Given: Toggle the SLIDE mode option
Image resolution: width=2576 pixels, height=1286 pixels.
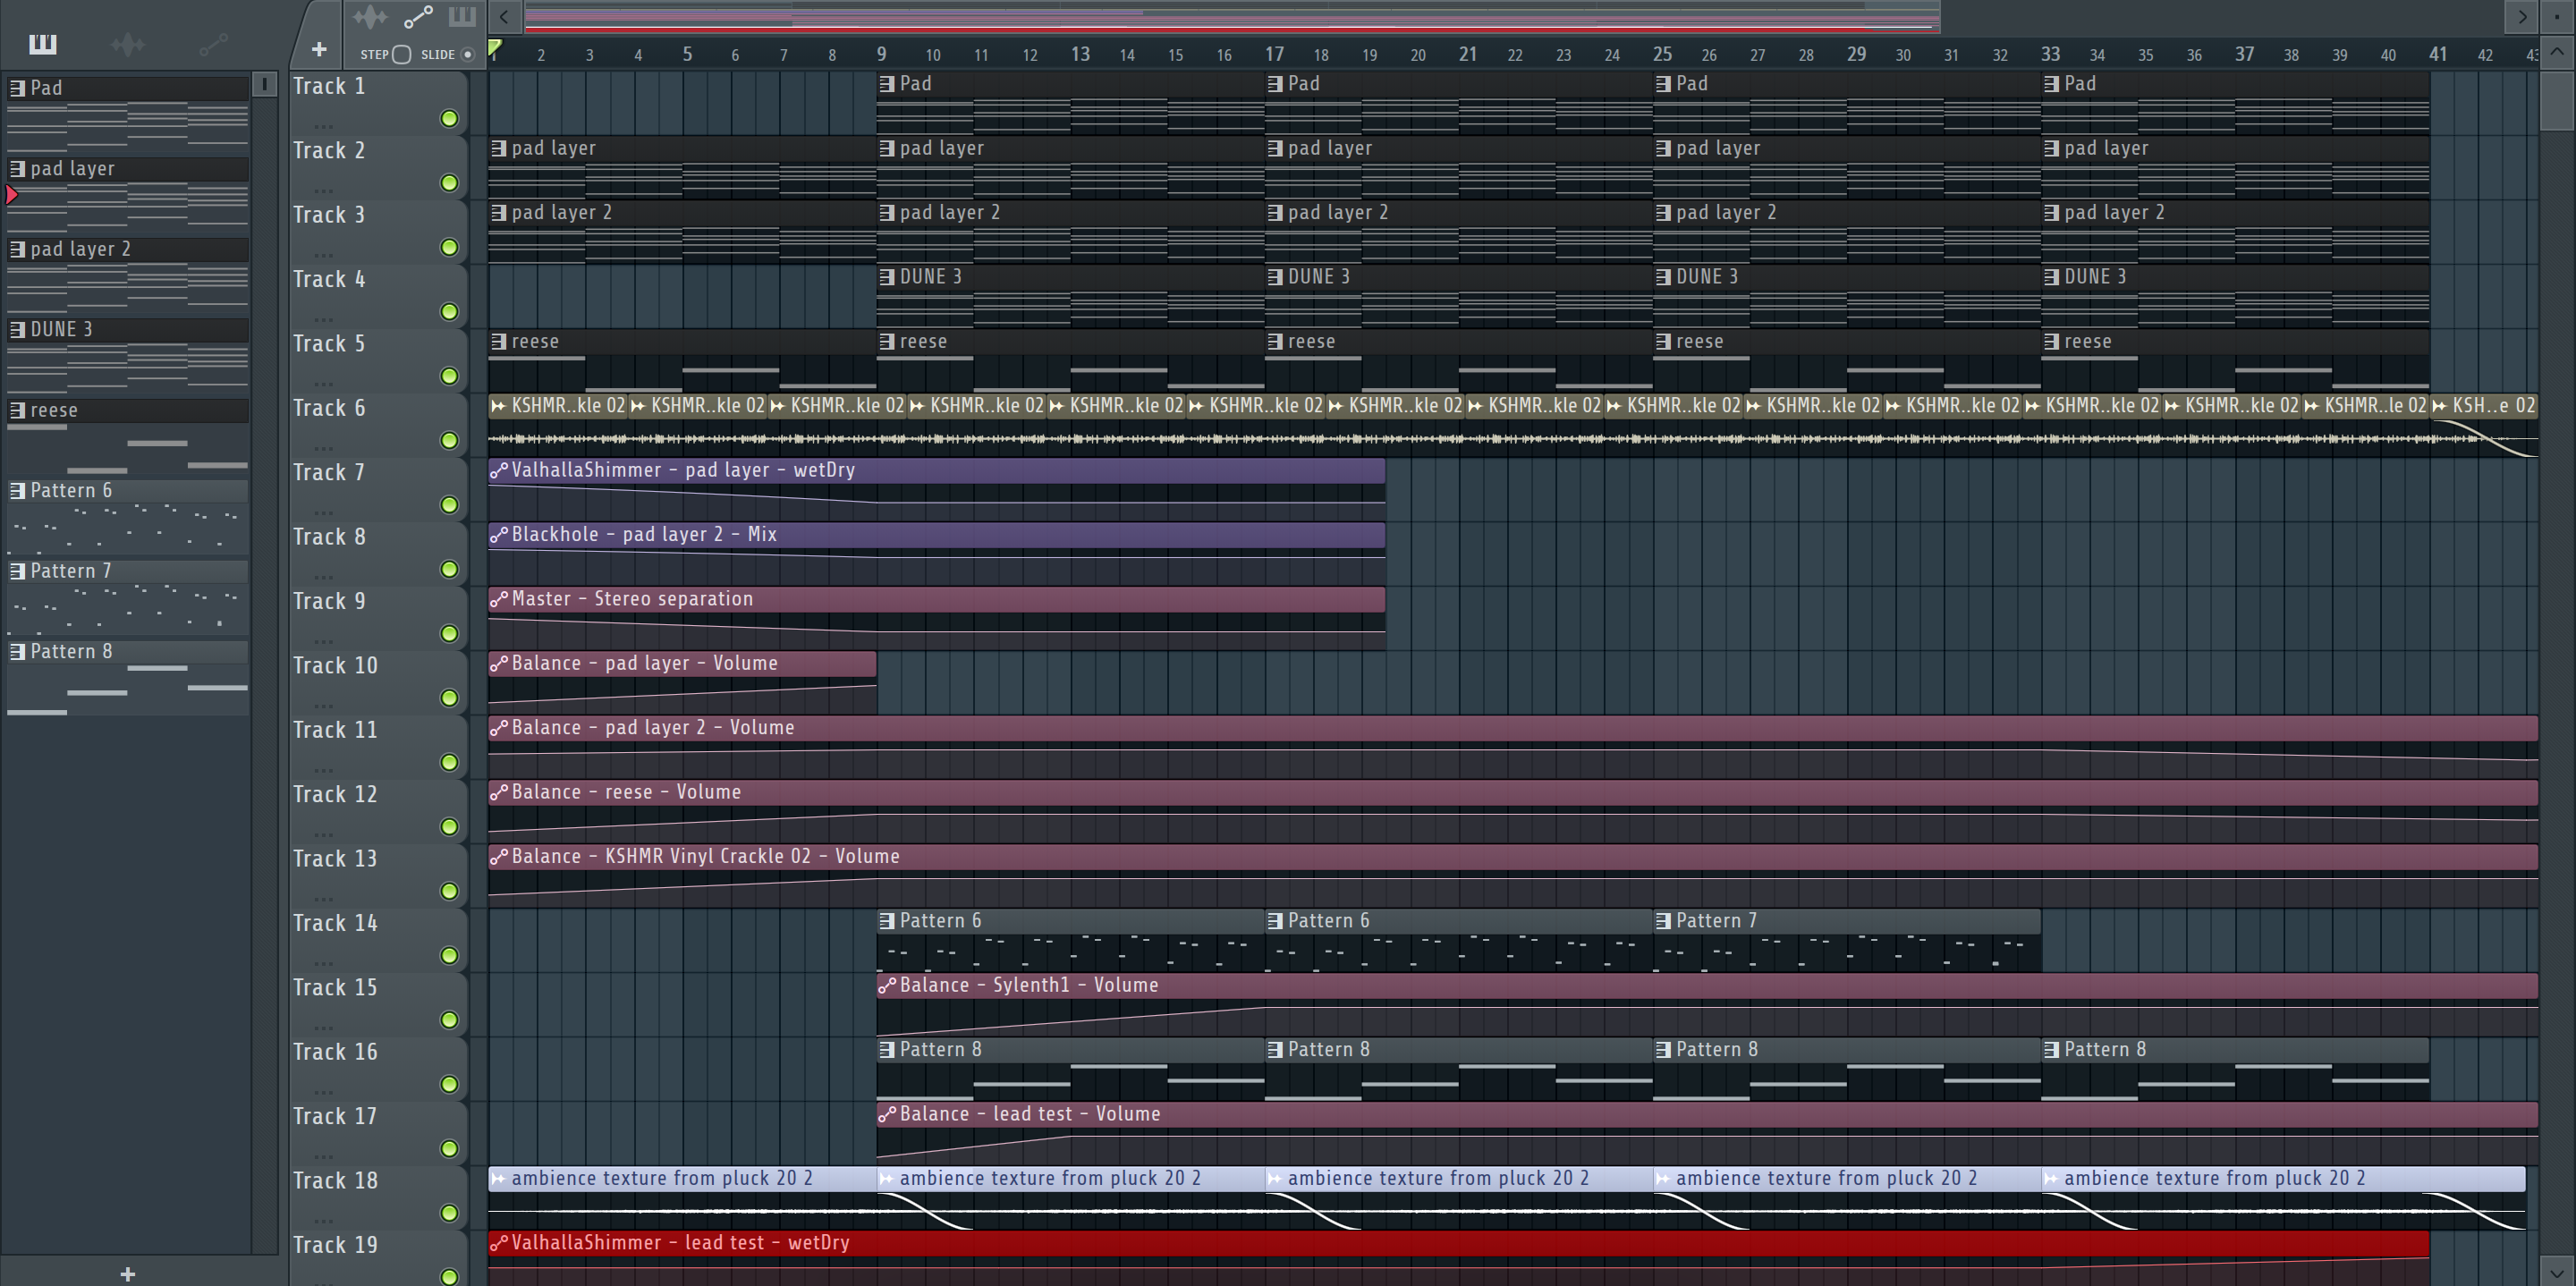Looking at the screenshot, I should point(467,55).
